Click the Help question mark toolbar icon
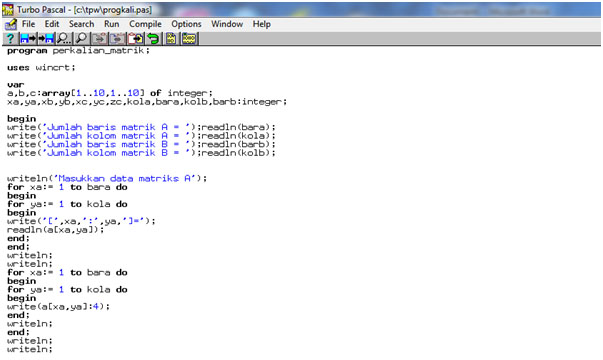This screenshot has height=360, width=603. click(x=10, y=38)
